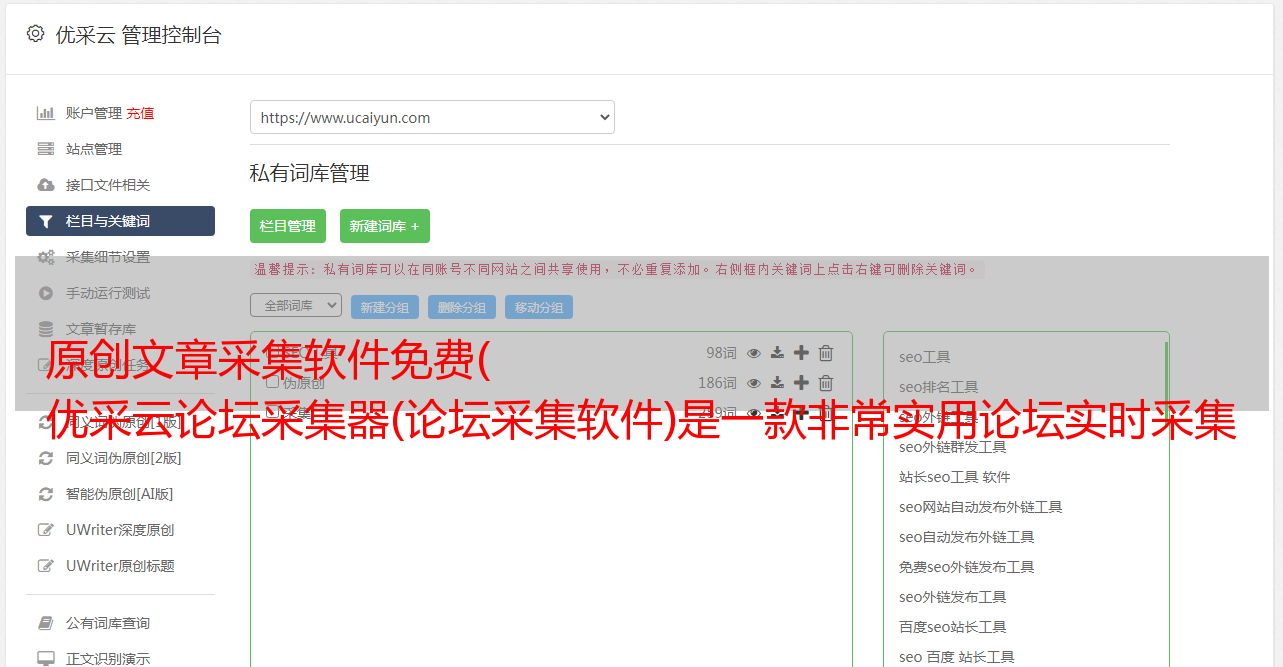Open UWriter深度原创 menu item
The image size is (1283, 667).
[x=120, y=530]
